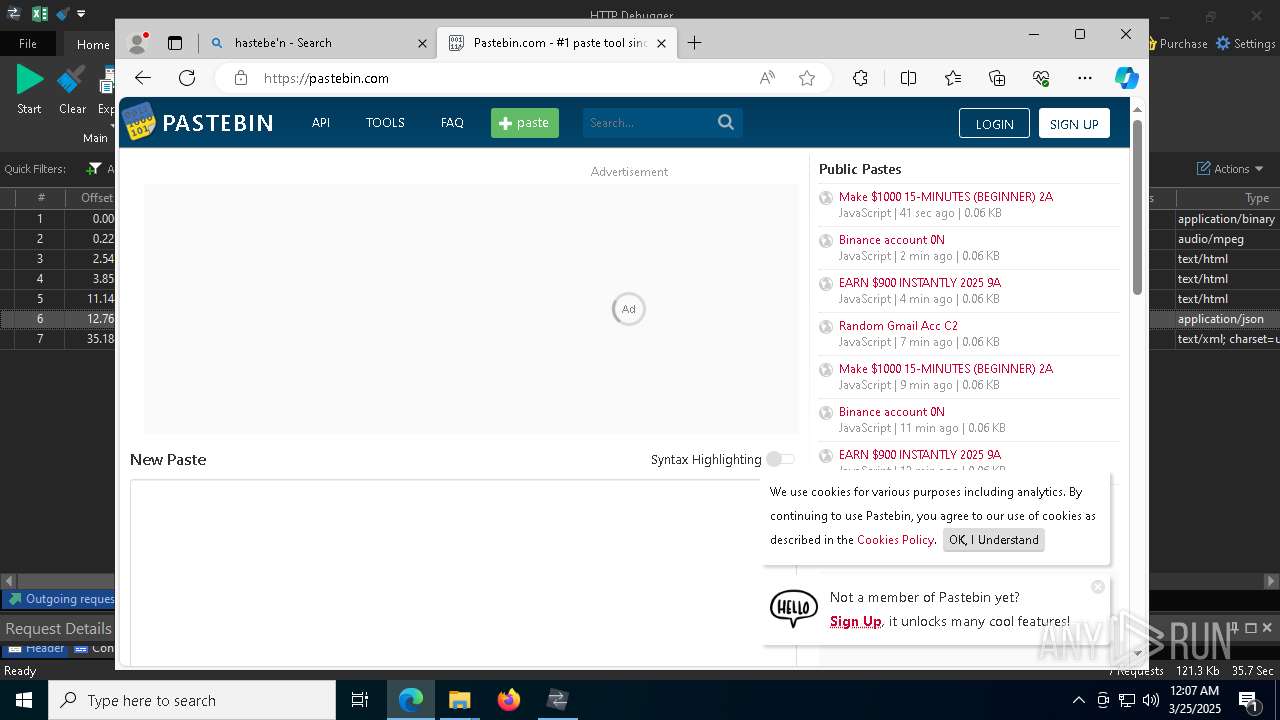This screenshot has height=720, width=1280.
Task: Toggle the Split screen icon
Action: coord(908,78)
